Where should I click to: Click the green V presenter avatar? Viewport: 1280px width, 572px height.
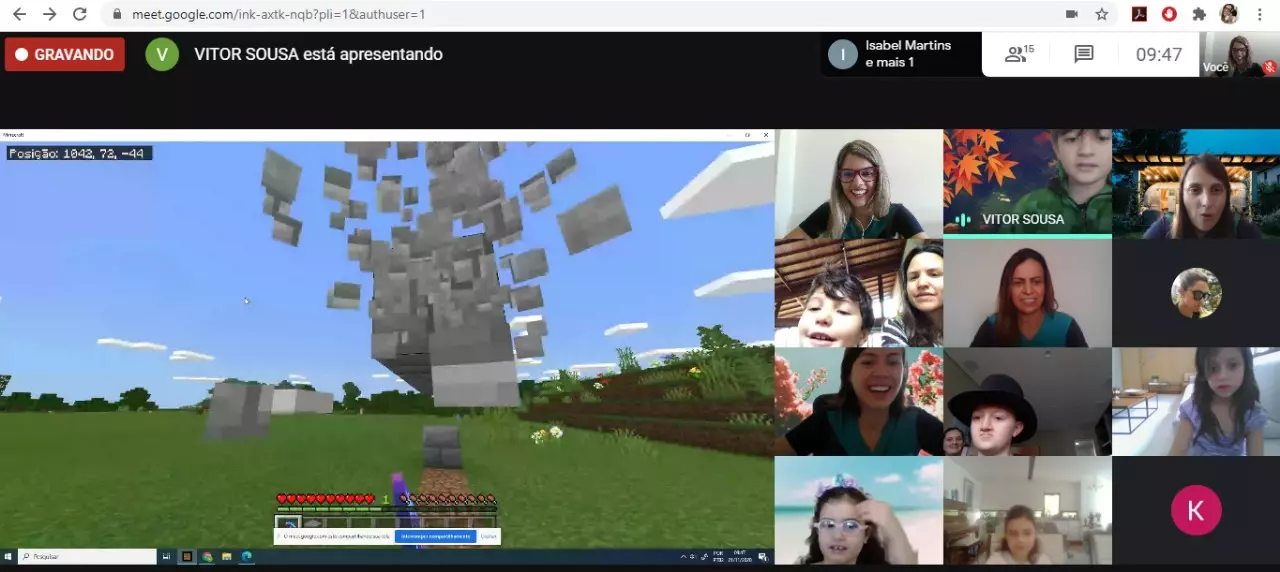(162, 54)
